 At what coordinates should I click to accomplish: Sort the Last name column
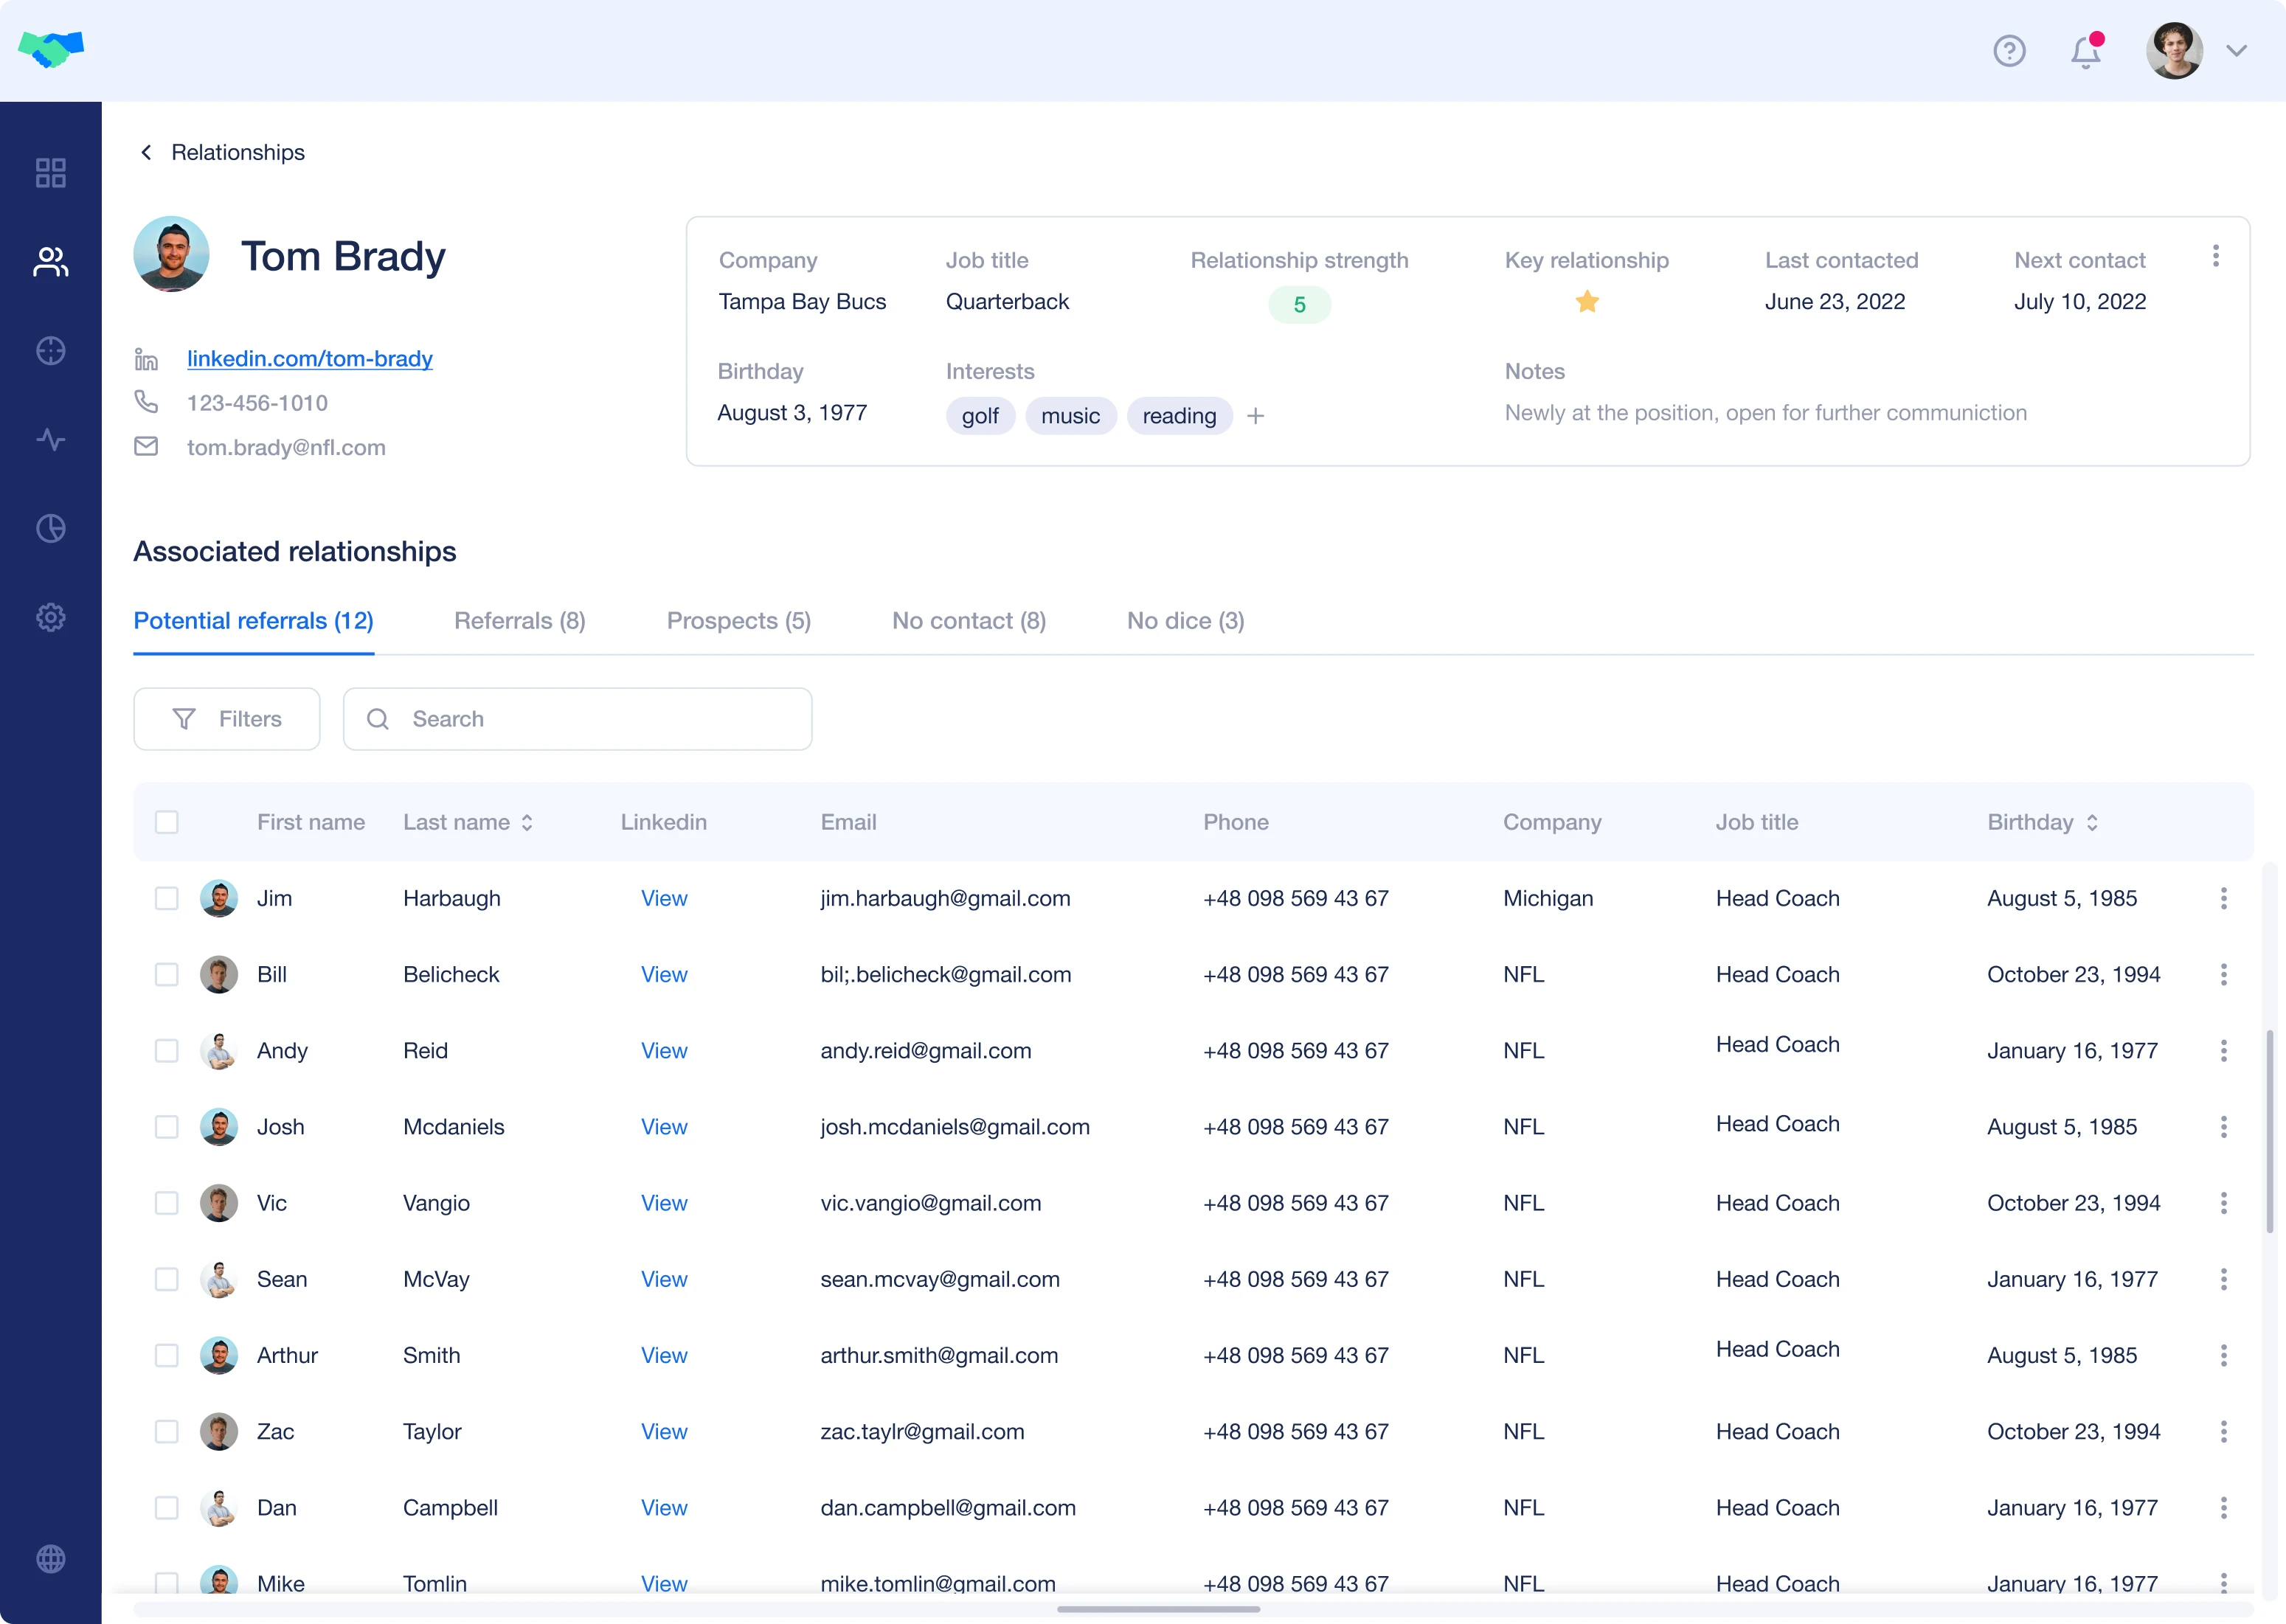(x=526, y=822)
